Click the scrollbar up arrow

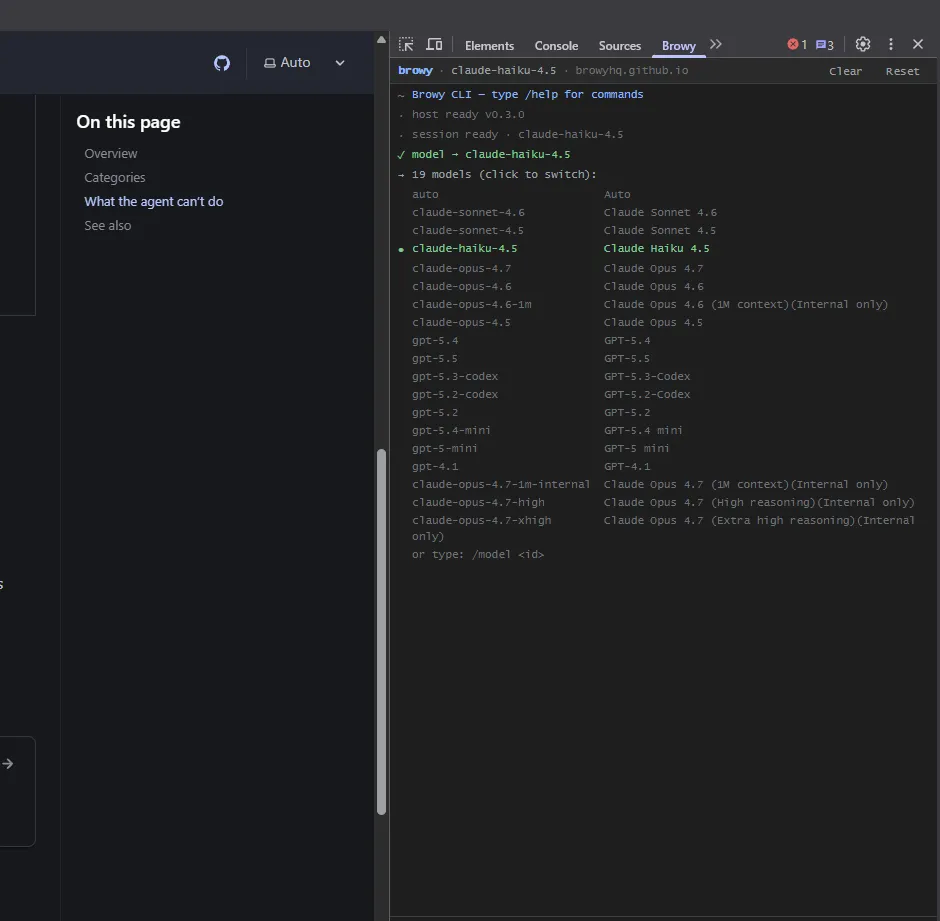[381, 40]
